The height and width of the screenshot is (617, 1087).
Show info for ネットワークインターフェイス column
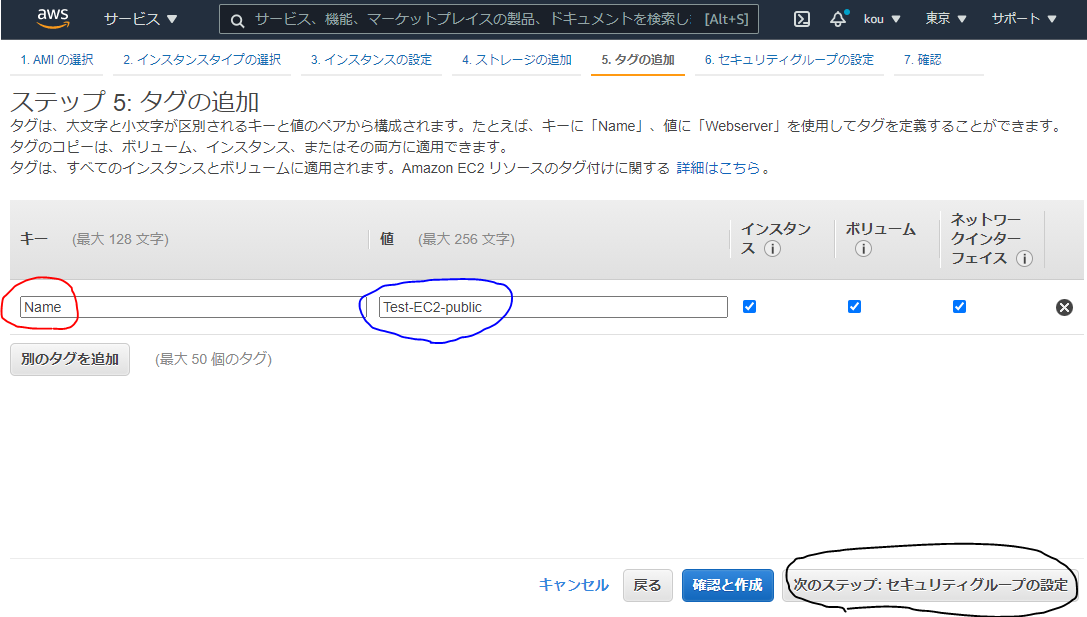coord(1024,258)
